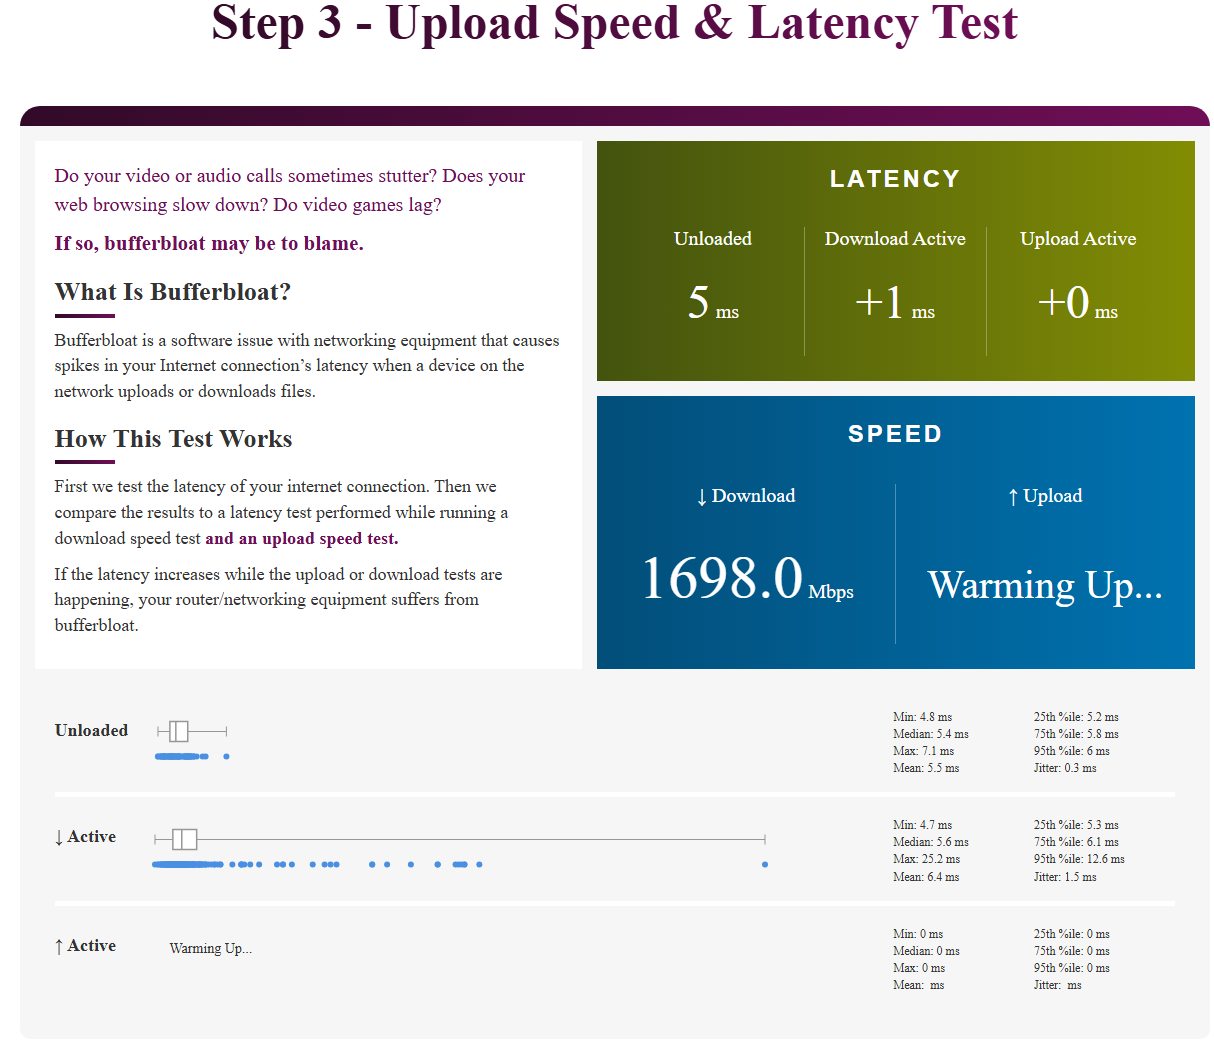Click the SPEED panel title
This screenshot has height=1046, width=1214.
(895, 434)
